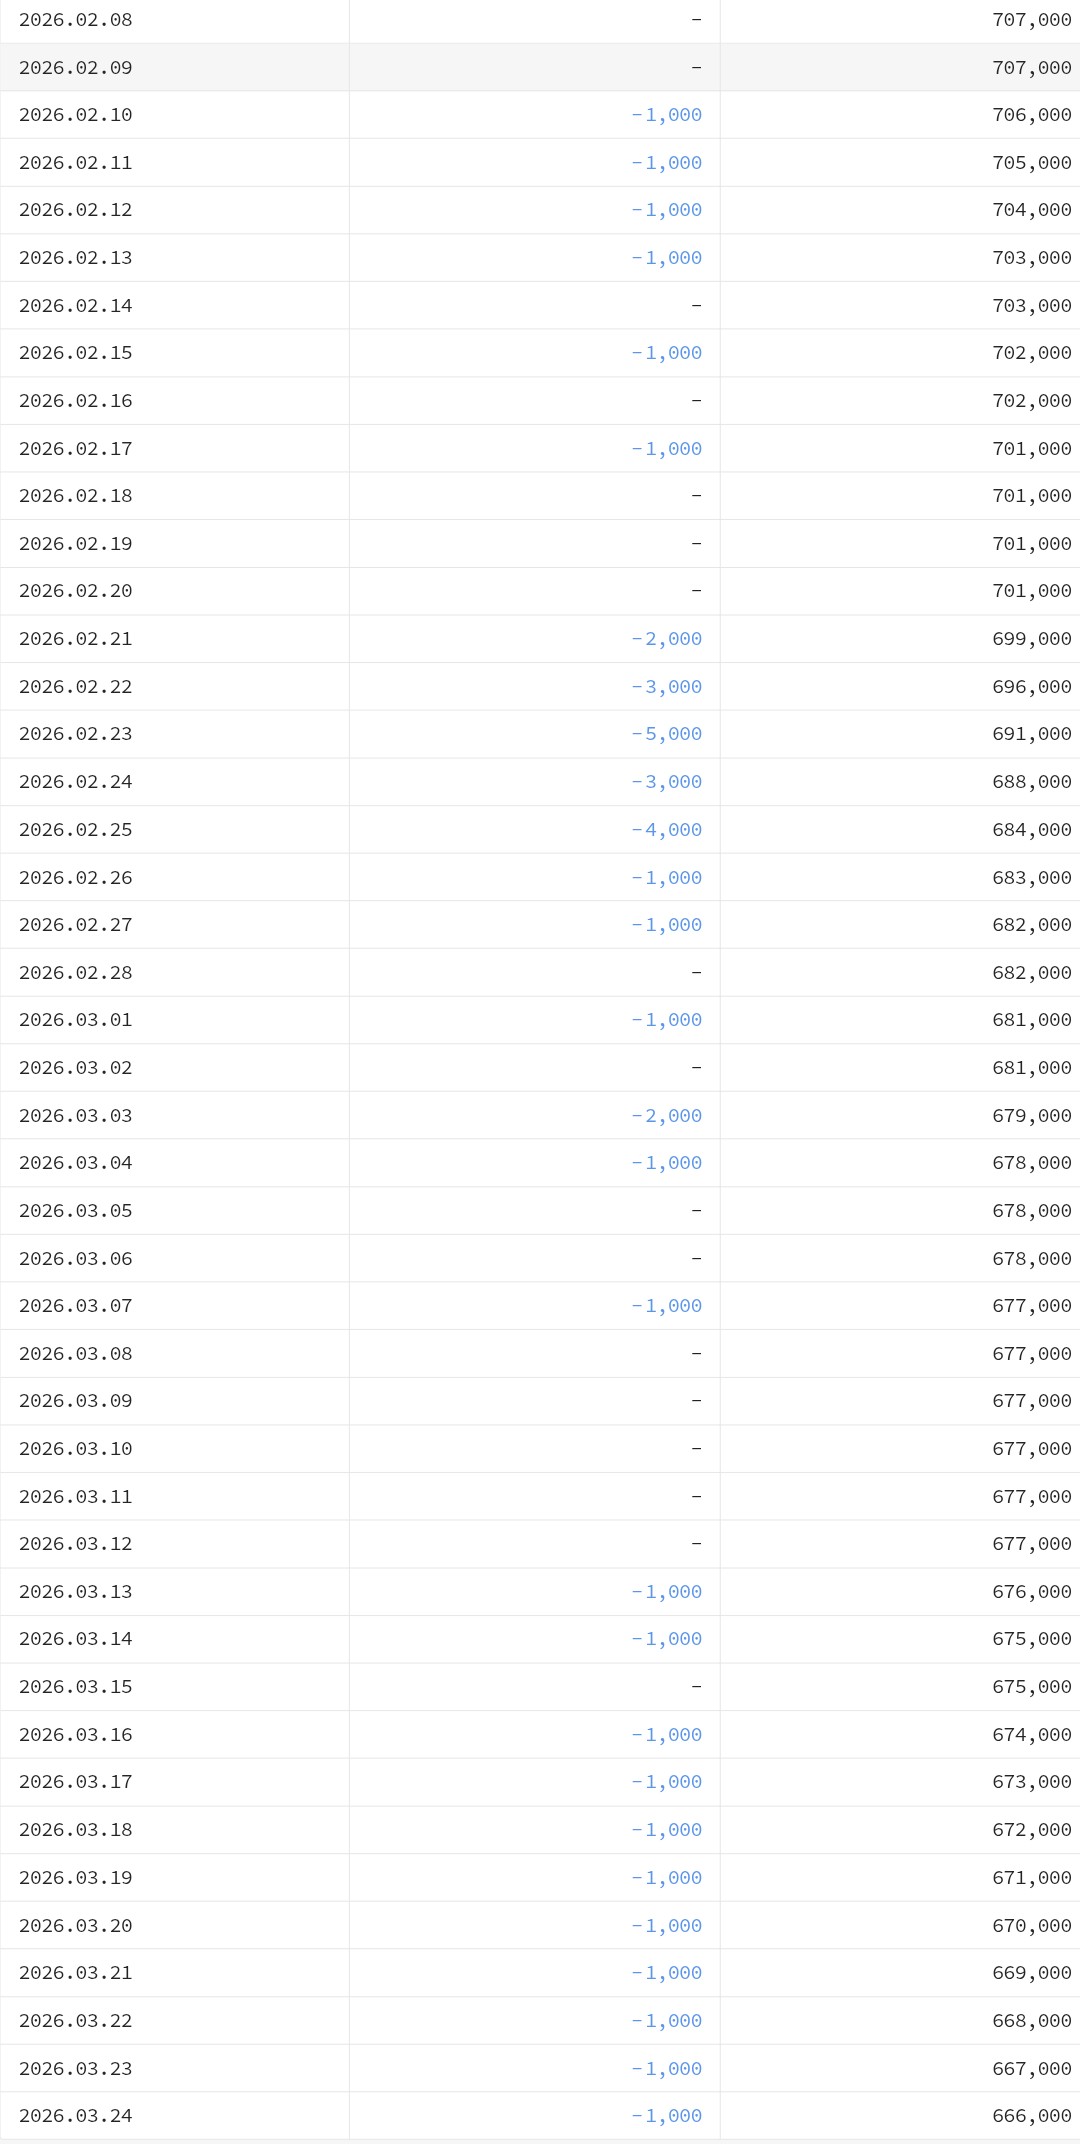Screen dimensions: 1080x2144
Task: Click the -4,000 change on 2026.02.25
Action: 666,830
